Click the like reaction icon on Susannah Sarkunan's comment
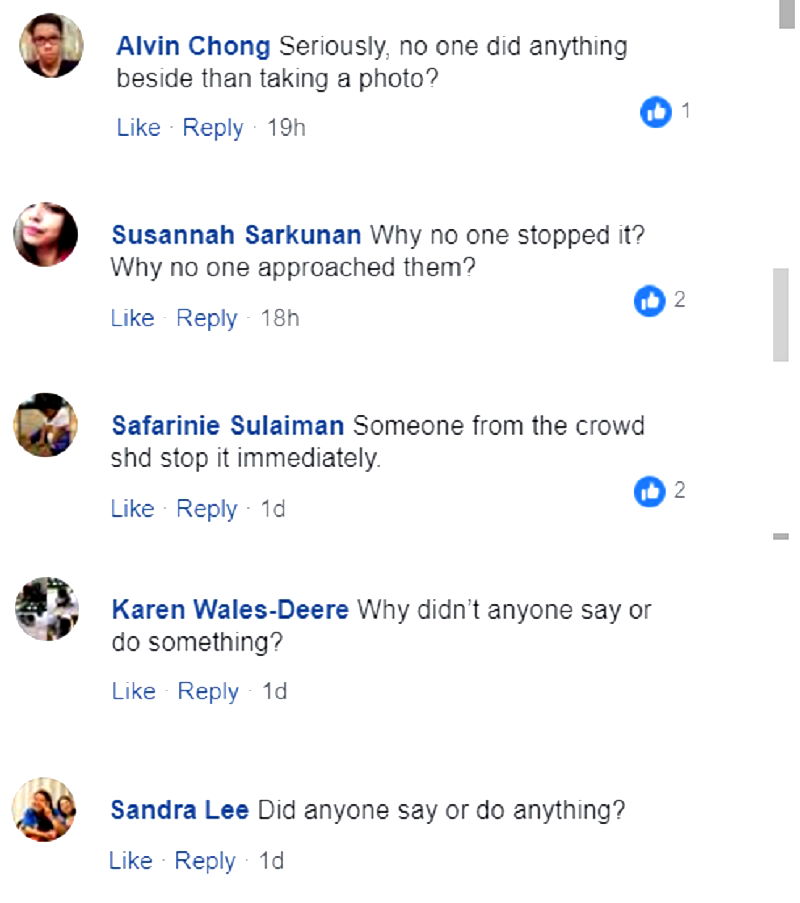This screenshot has width=800, height=903. (650, 300)
